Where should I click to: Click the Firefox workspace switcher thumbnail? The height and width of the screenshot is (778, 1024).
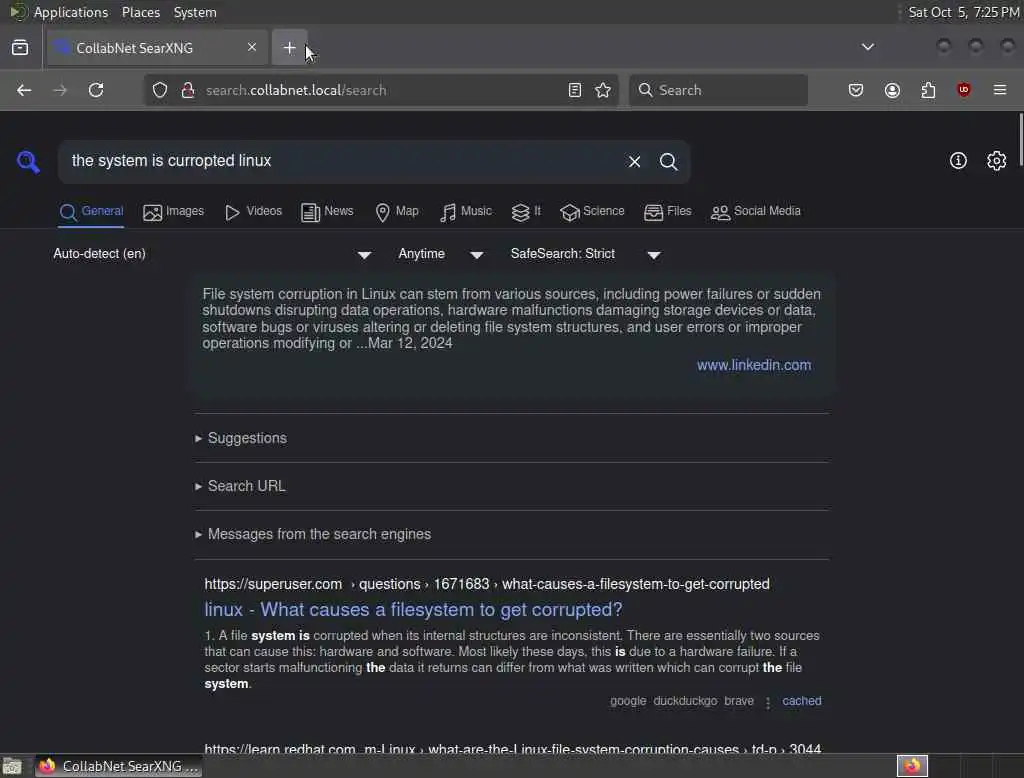tap(912, 766)
